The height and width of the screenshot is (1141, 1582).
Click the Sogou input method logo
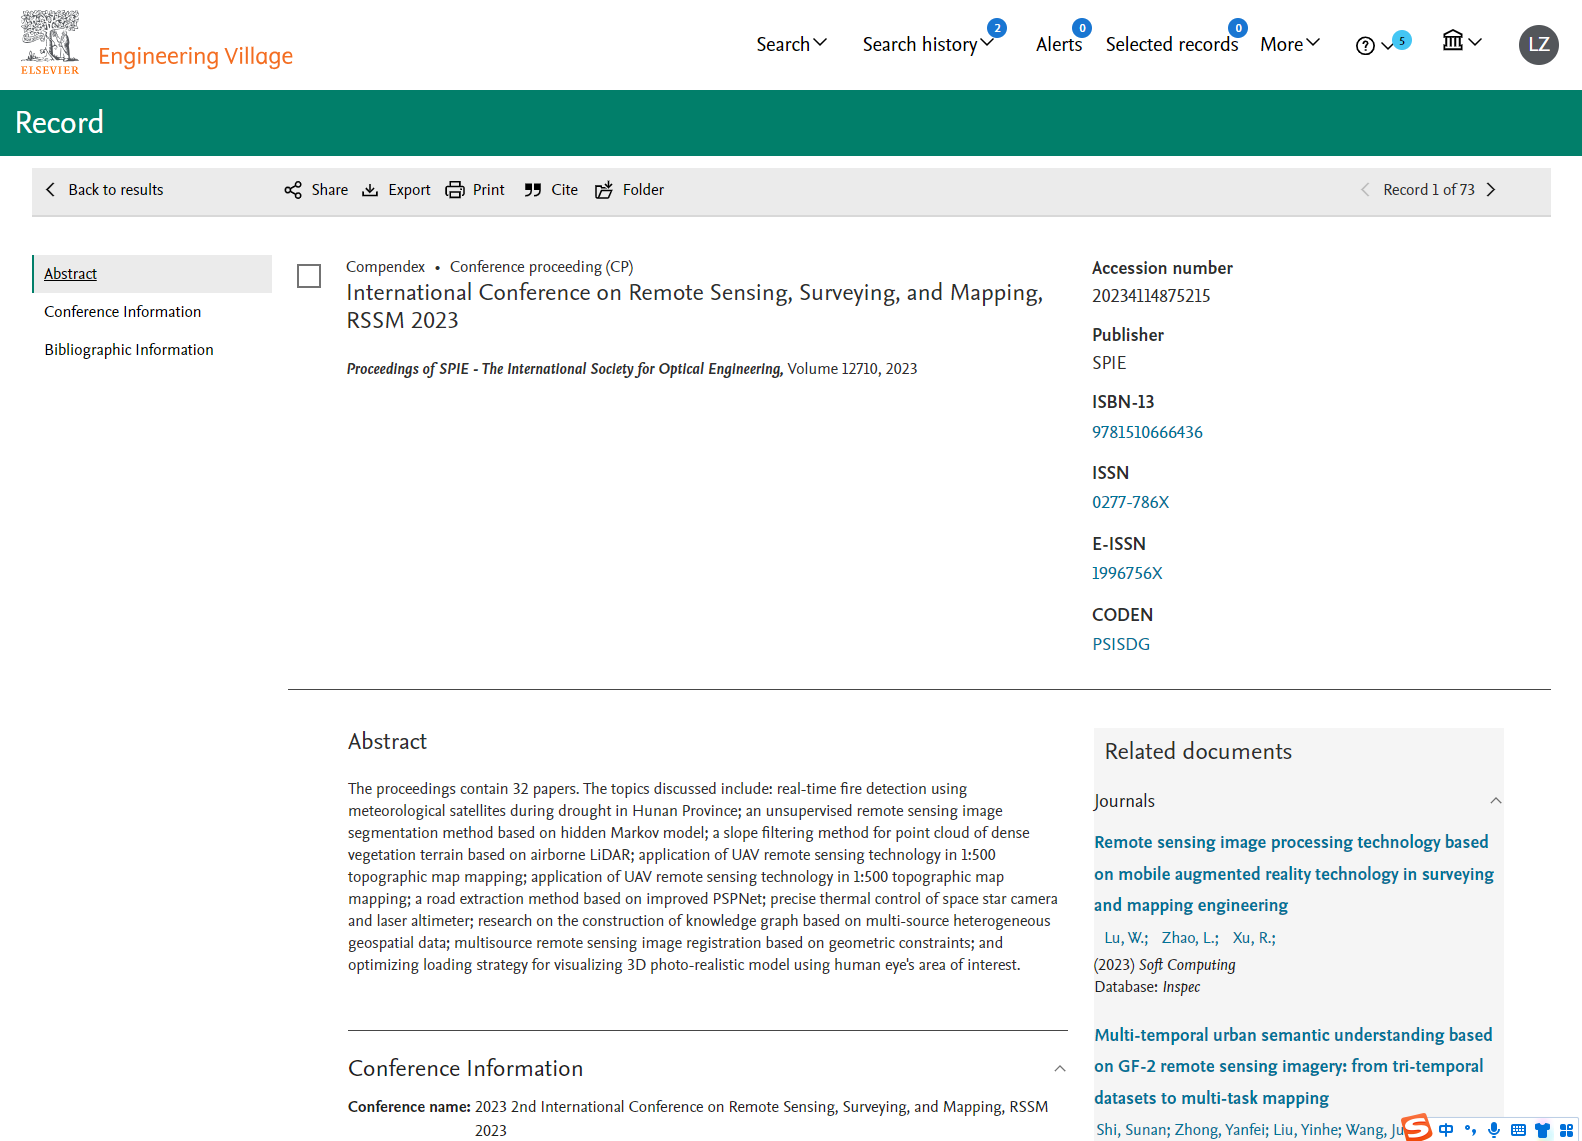(1417, 1127)
